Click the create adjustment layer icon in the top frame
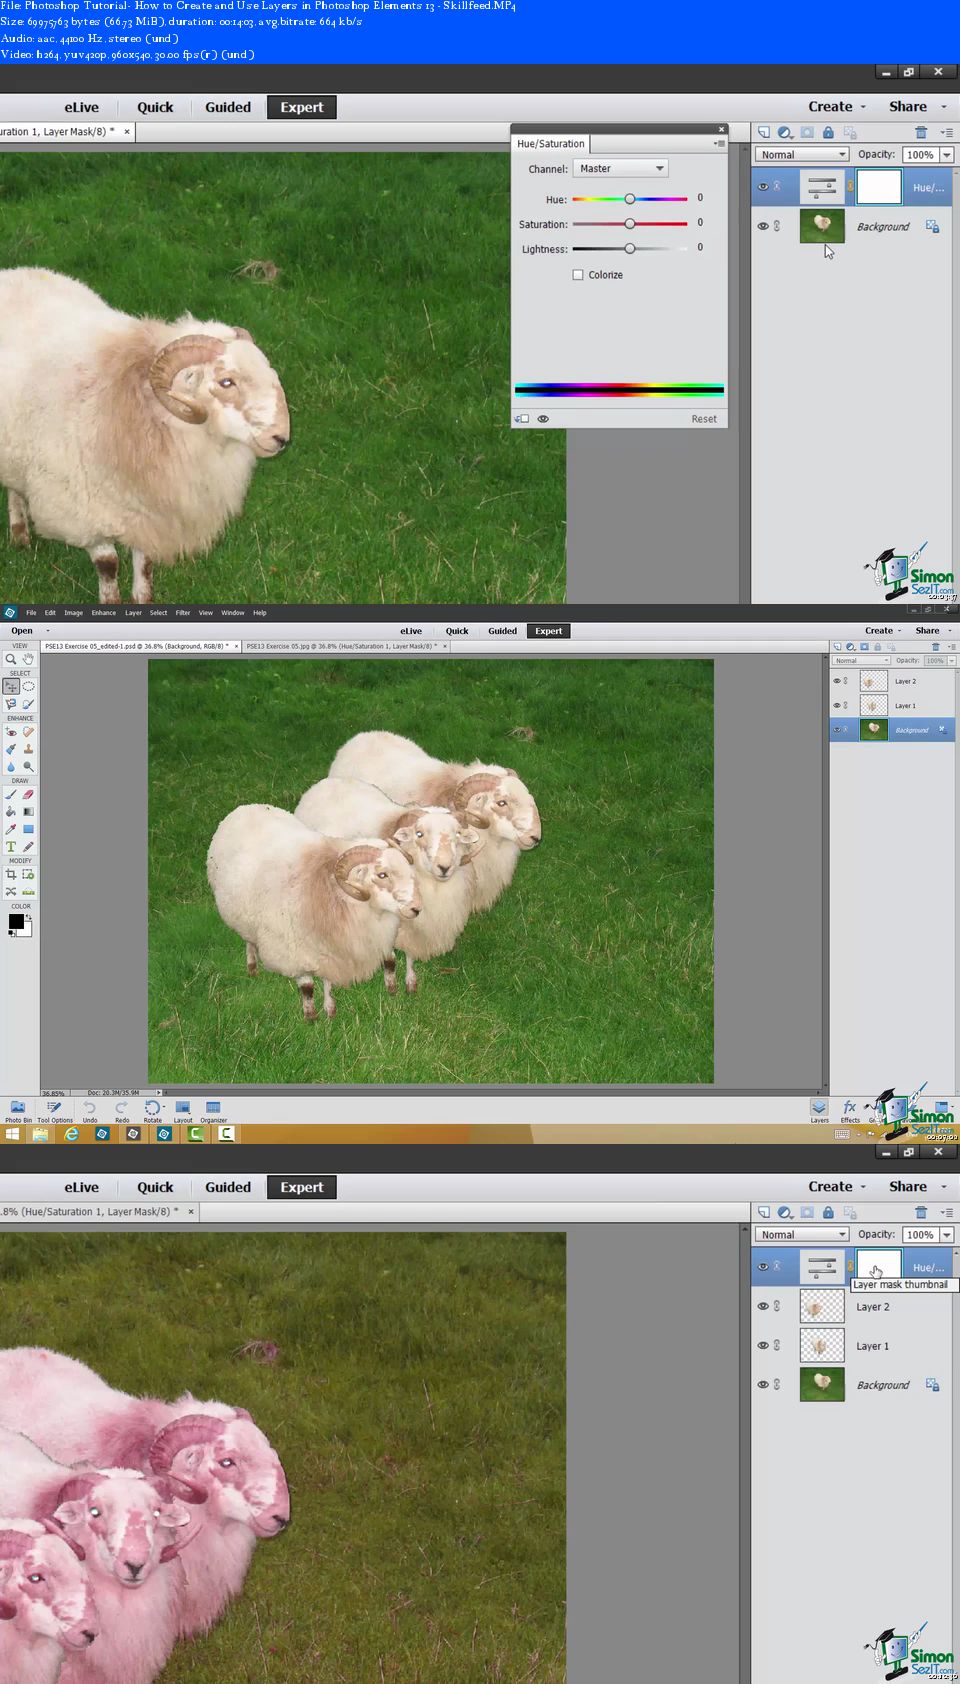 (x=785, y=132)
